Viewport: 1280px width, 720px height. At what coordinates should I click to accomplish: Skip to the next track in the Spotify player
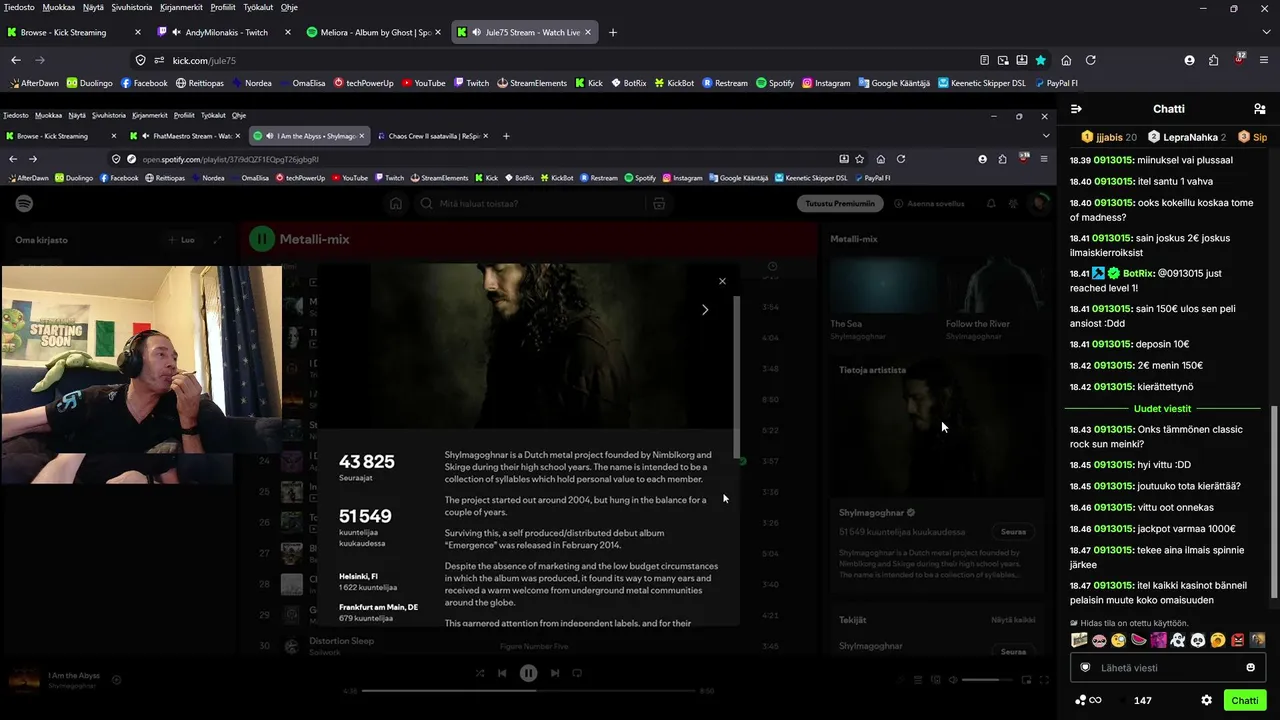[555, 673]
